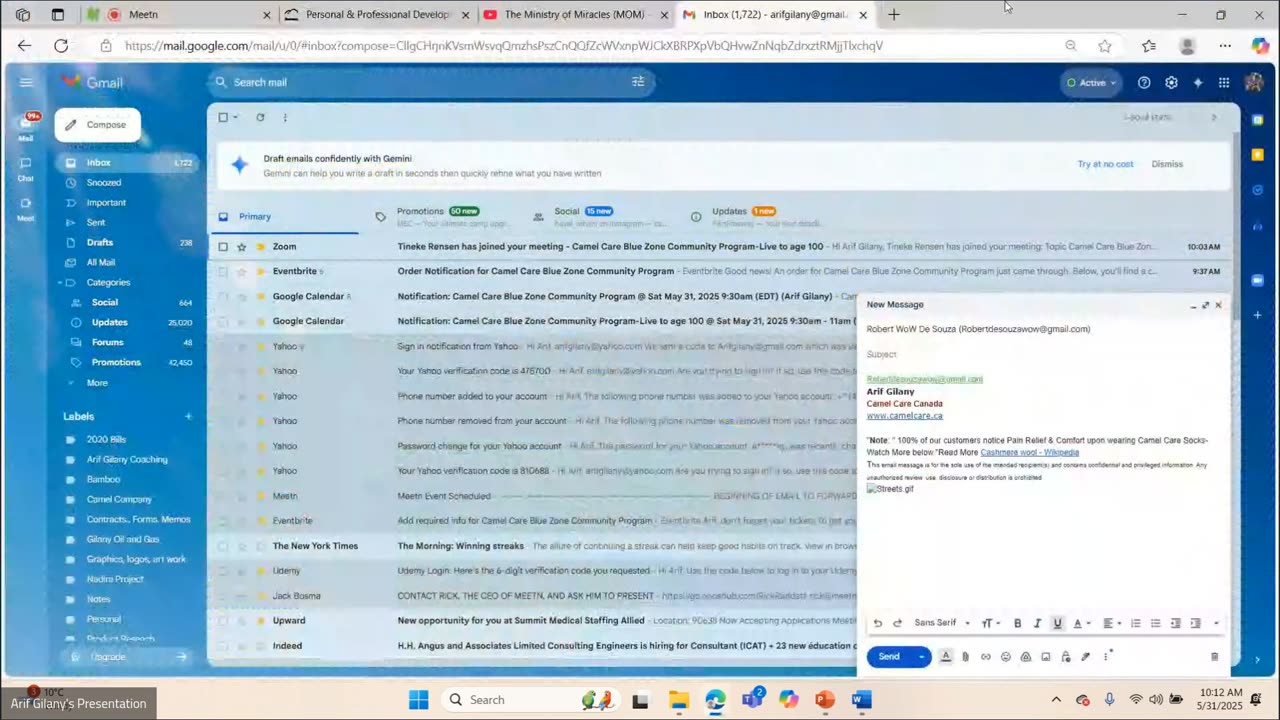Tick the select-all checkbox in the inbox toolbar
This screenshot has height=720, width=1280.
click(x=224, y=117)
